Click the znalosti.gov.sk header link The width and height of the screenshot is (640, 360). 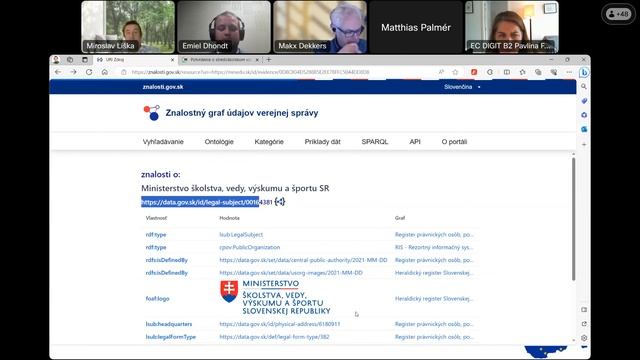click(163, 87)
